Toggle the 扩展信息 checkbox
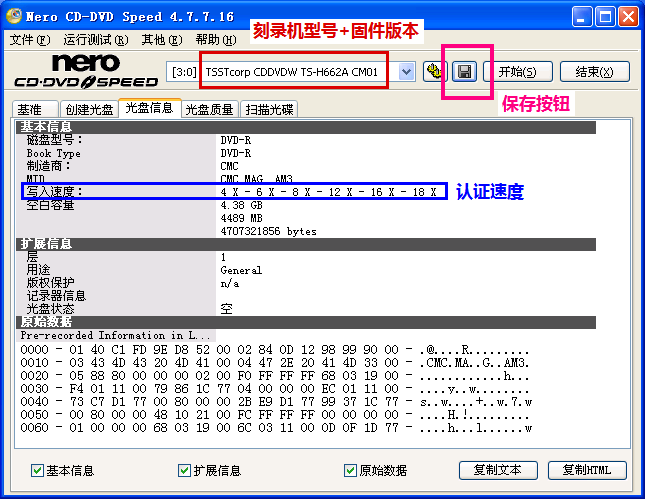This screenshot has height=499, width=645. pos(184,470)
